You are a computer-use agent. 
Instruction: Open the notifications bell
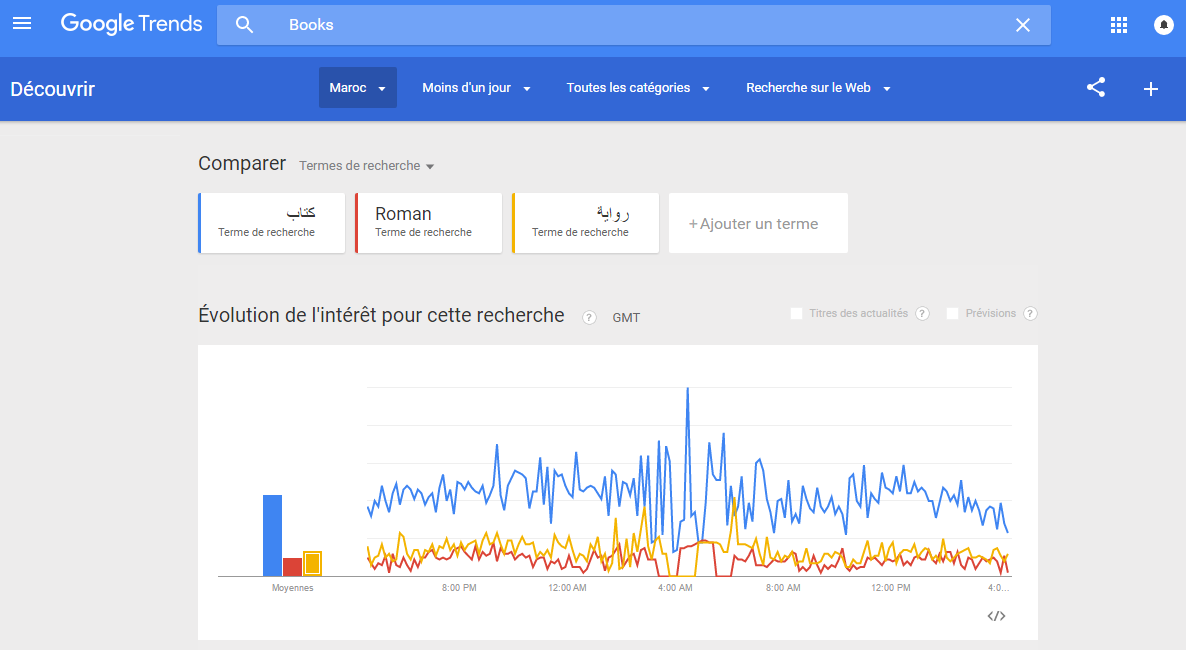(x=1164, y=25)
